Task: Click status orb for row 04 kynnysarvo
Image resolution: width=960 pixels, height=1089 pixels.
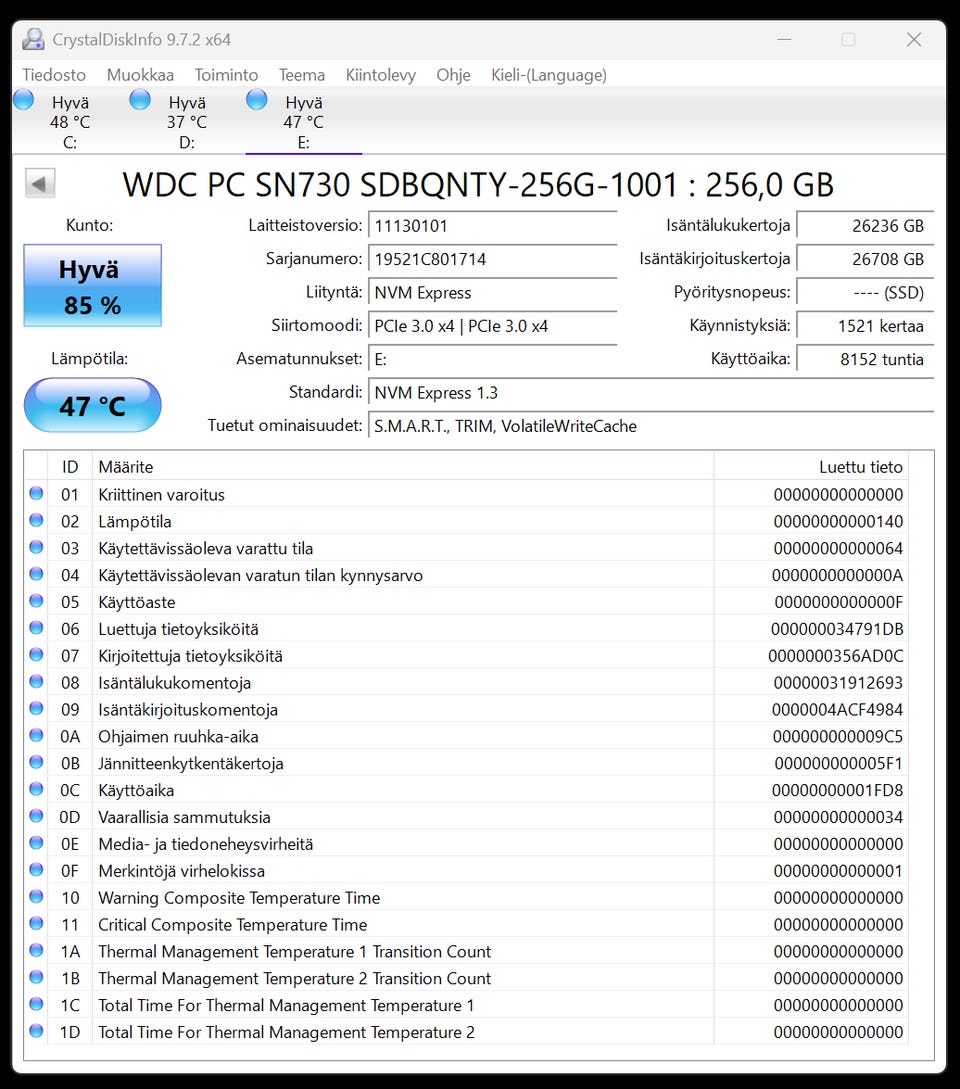Action: click(36, 574)
